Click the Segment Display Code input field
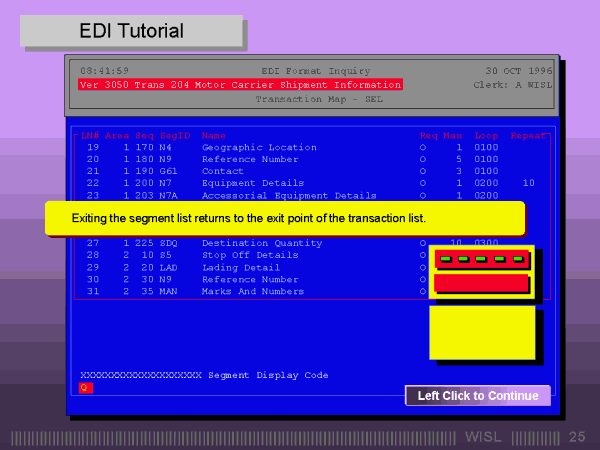 (86, 388)
